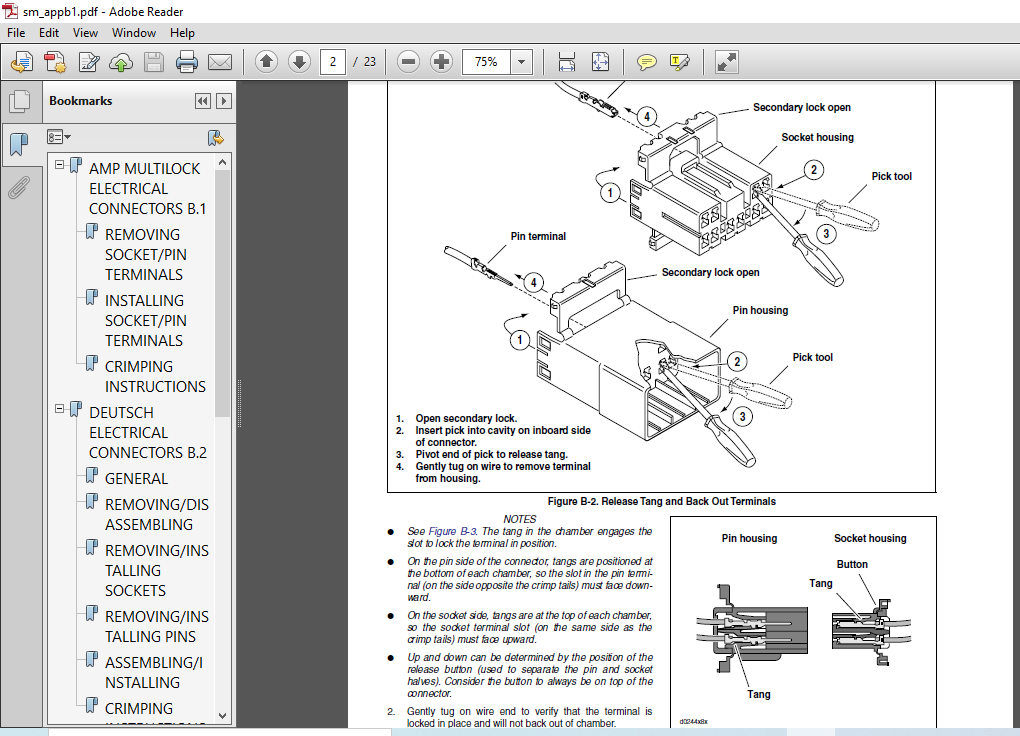Click the find current bookmark icon
1020x736 pixels.
215,137
